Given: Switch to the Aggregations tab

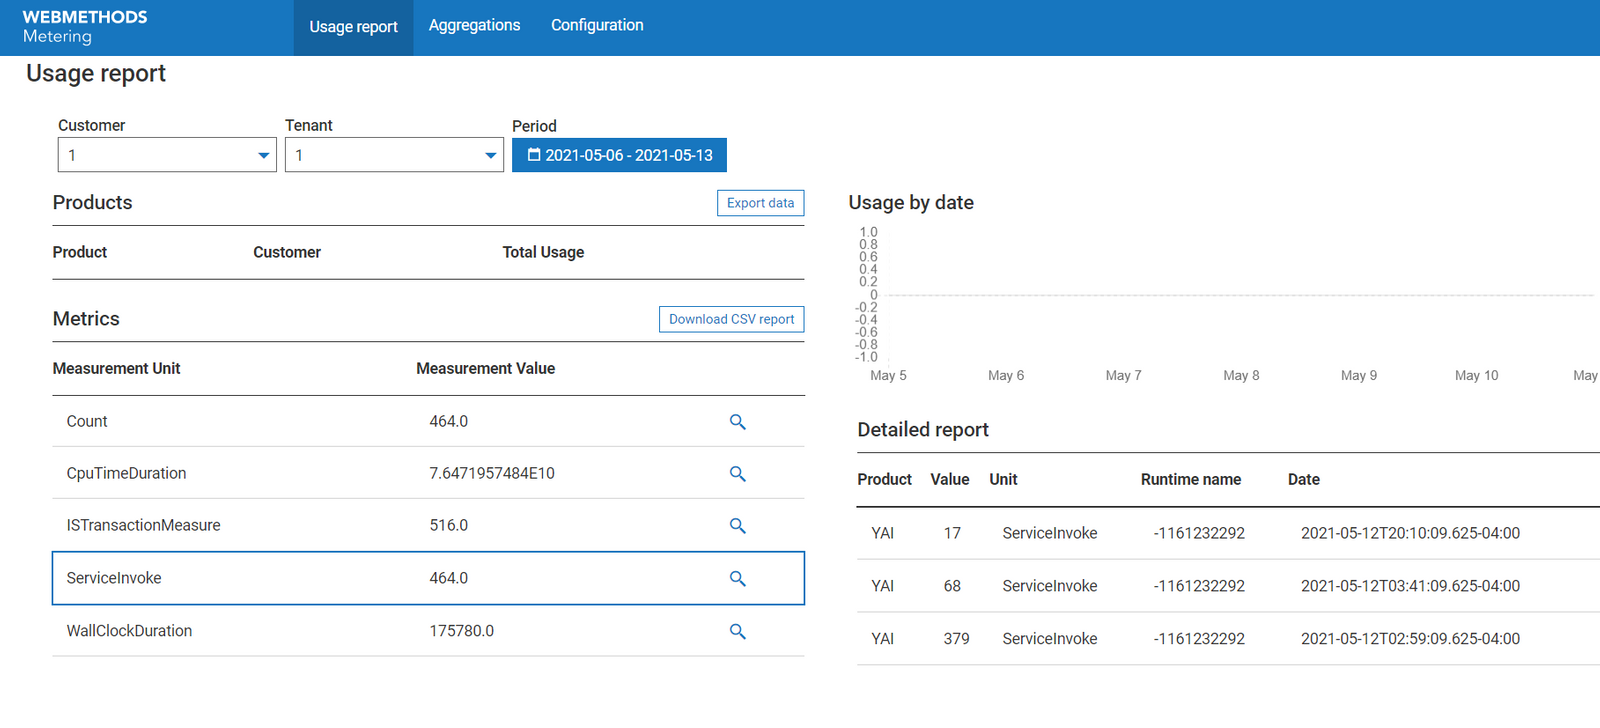Looking at the screenshot, I should tap(474, 26).
